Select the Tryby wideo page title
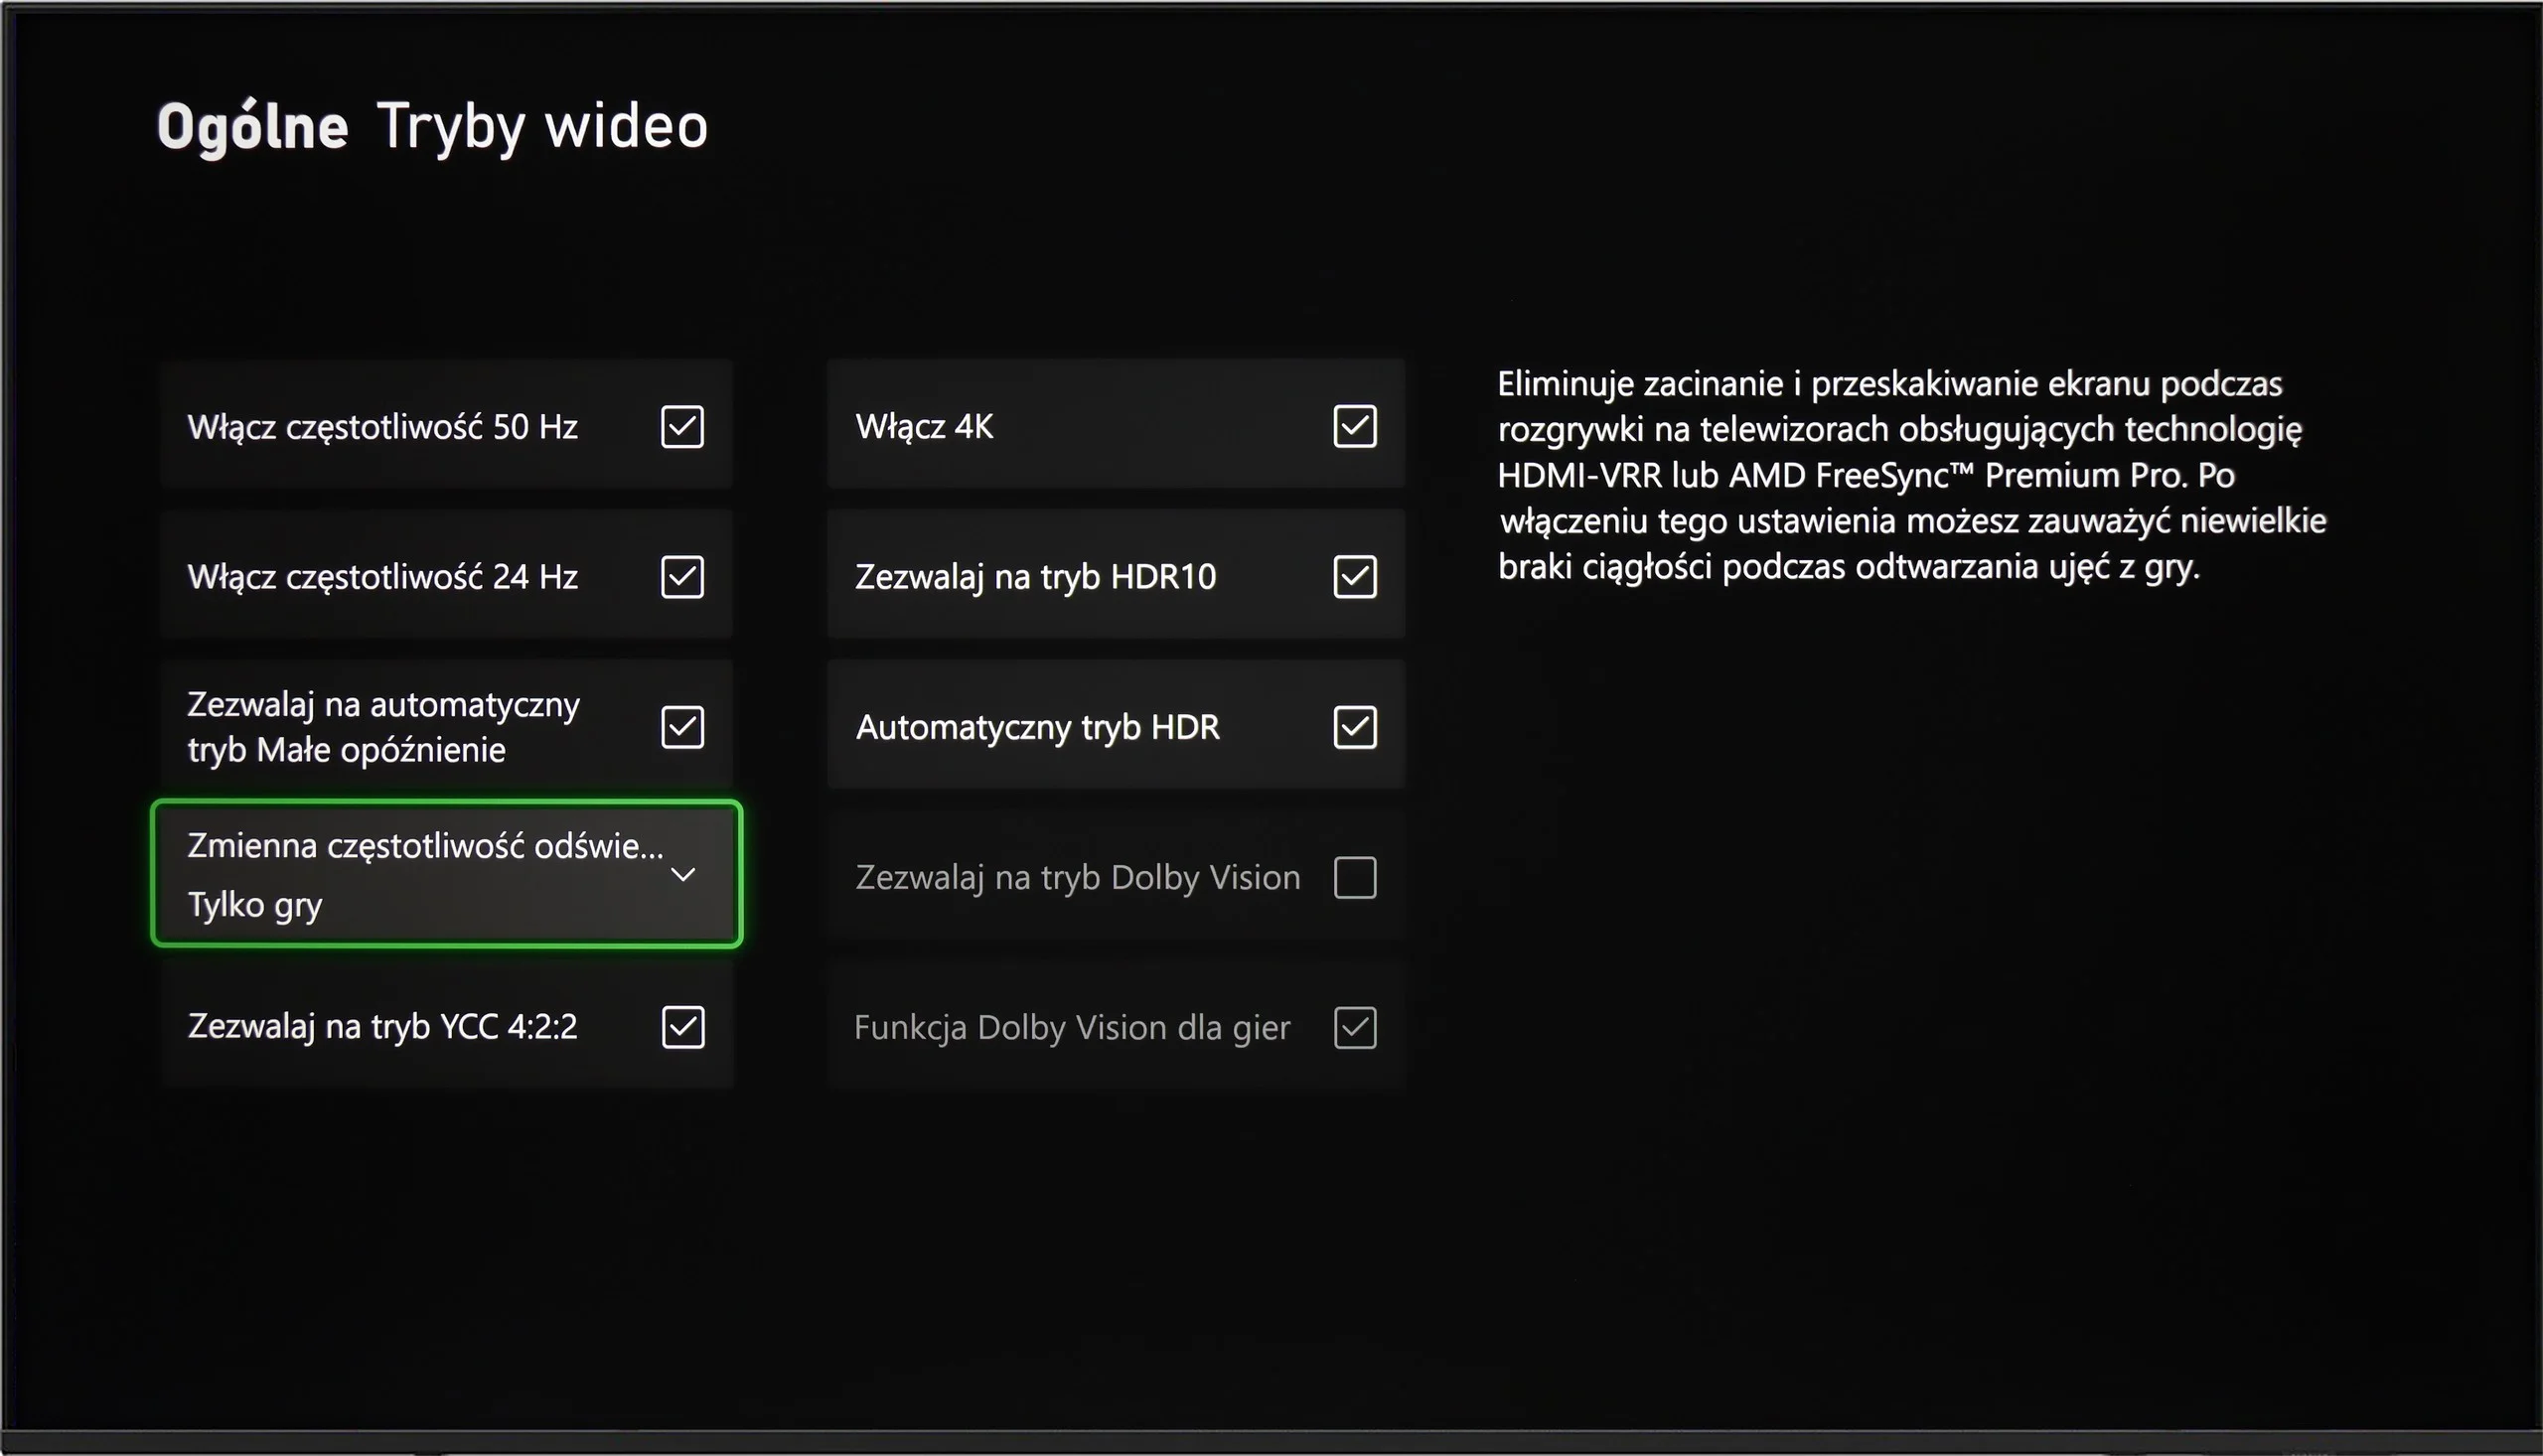The height and width of the screenshot is (1456, 2543). tap(543, 127)
